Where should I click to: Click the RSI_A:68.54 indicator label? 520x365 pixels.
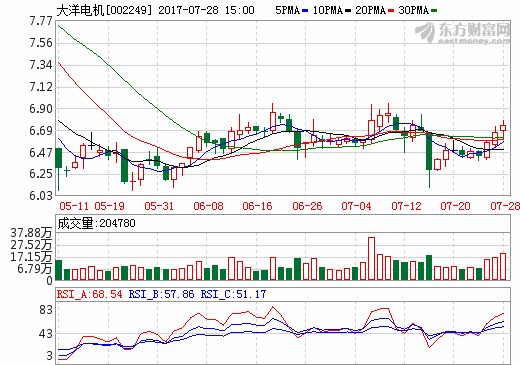(x=90, y=294)
